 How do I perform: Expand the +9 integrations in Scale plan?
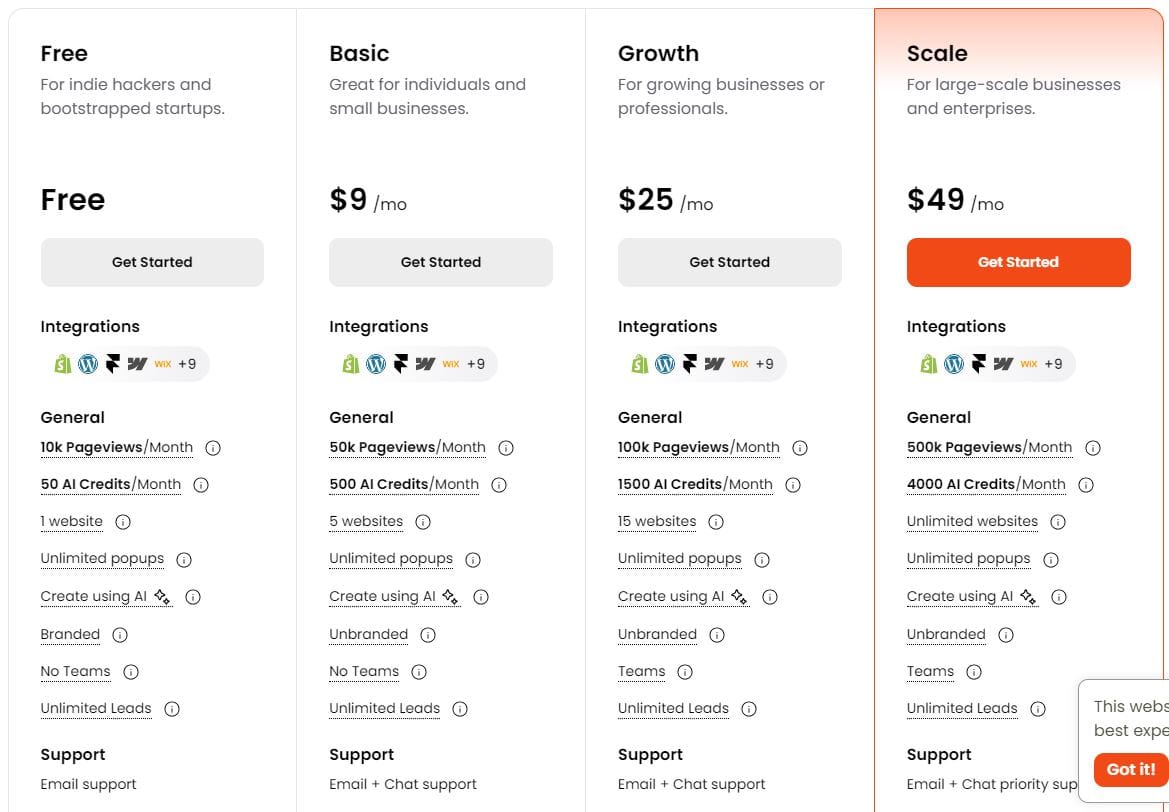tap(1053, 364)
